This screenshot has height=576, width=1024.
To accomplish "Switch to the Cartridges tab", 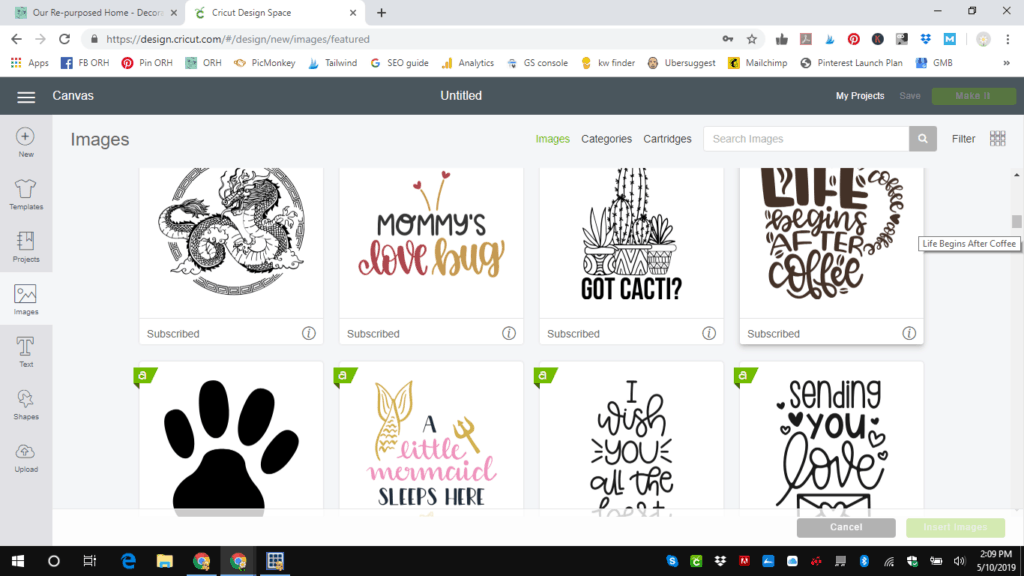I will [x=667, y=139].
